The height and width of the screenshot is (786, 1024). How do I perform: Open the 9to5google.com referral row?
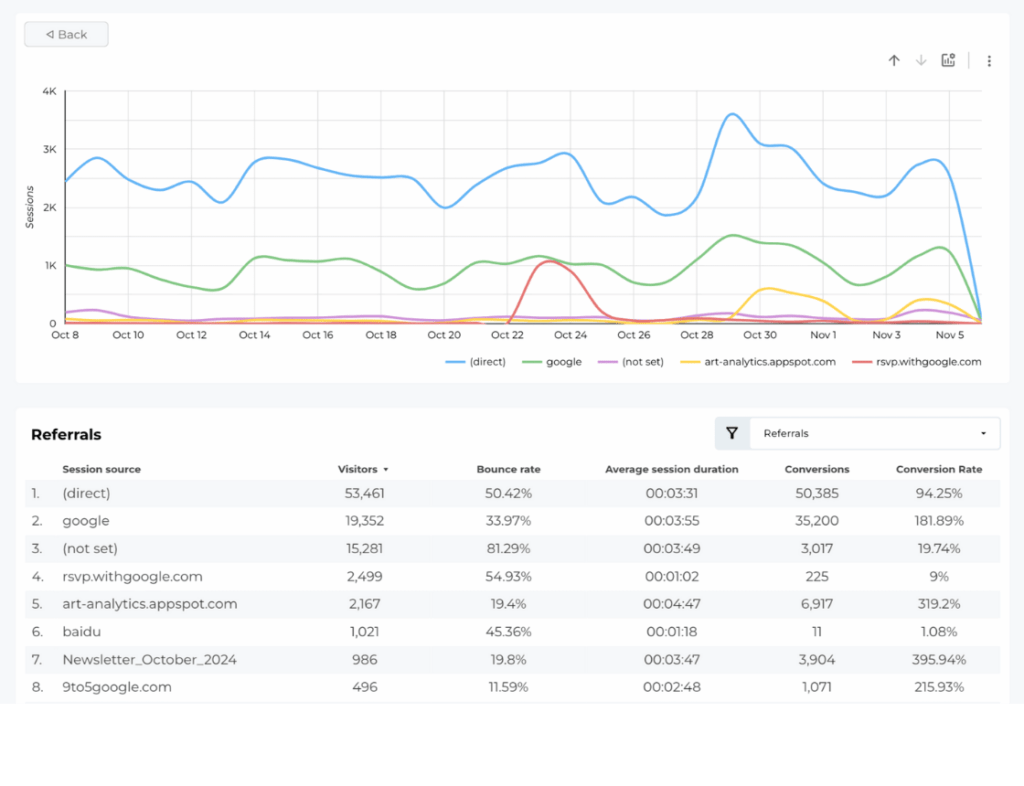[116, 687]
